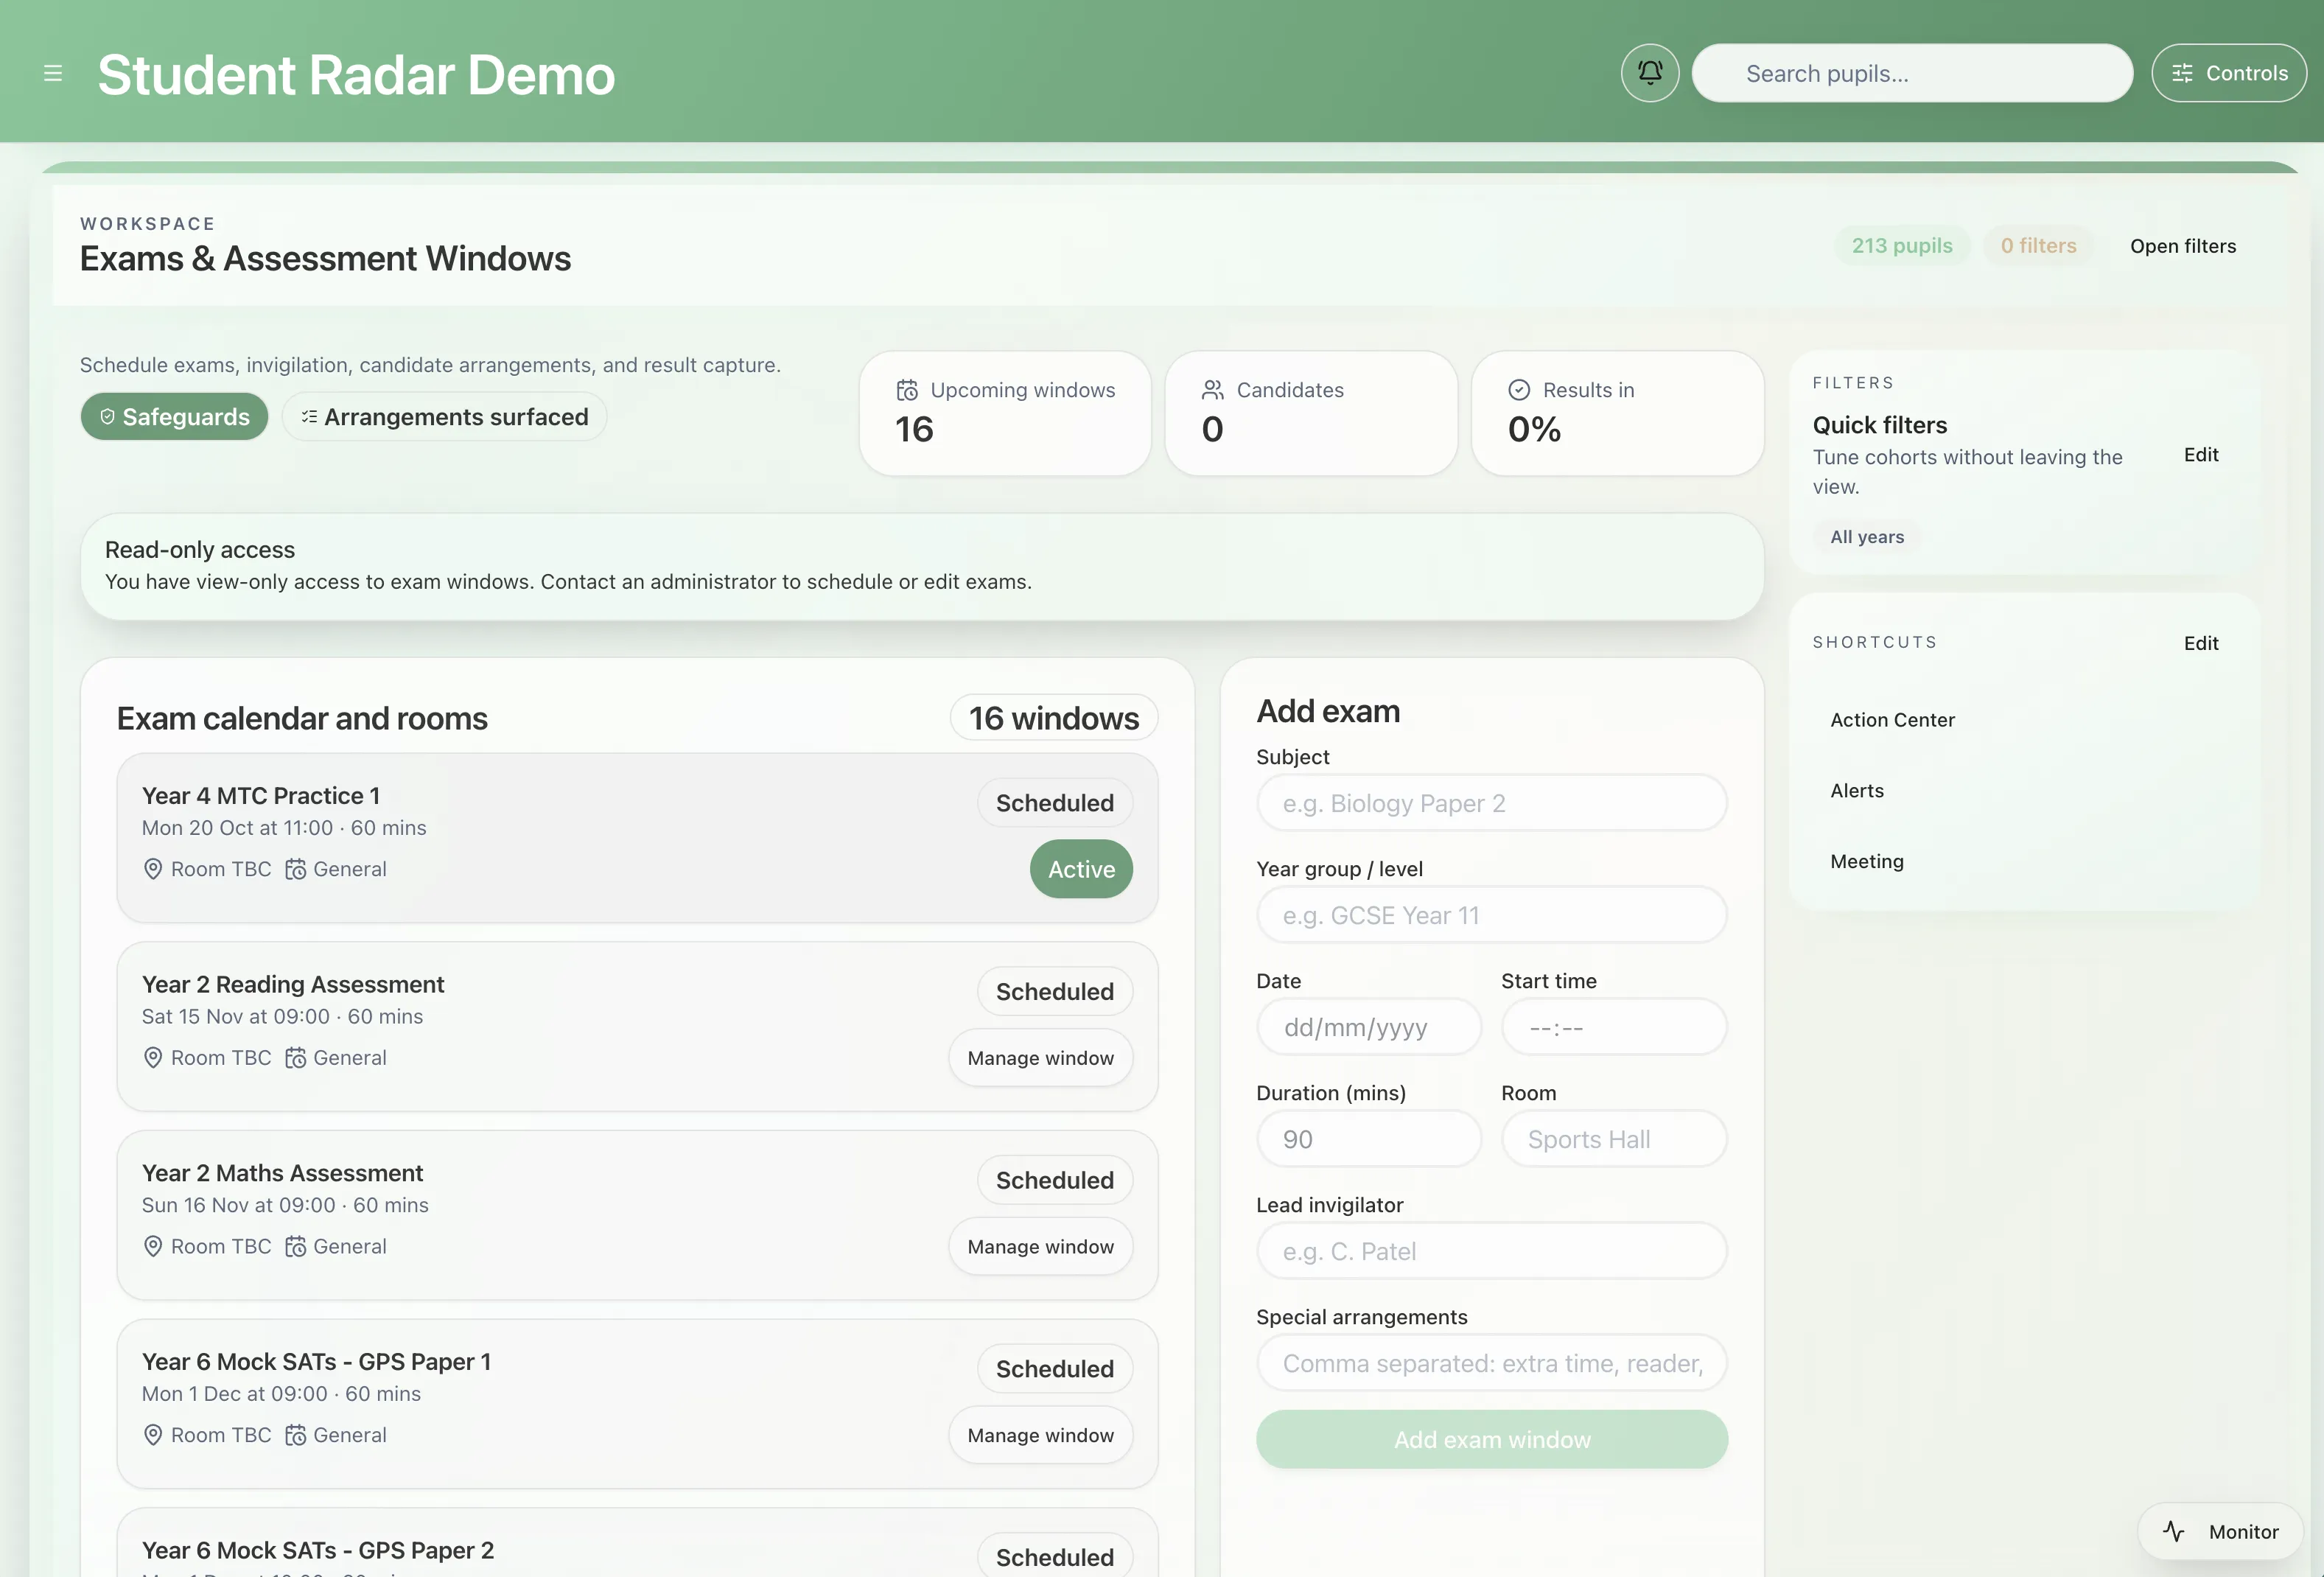
Task: Toggle the Active pill on Year 4 MTC
Action: (1080, 869)
